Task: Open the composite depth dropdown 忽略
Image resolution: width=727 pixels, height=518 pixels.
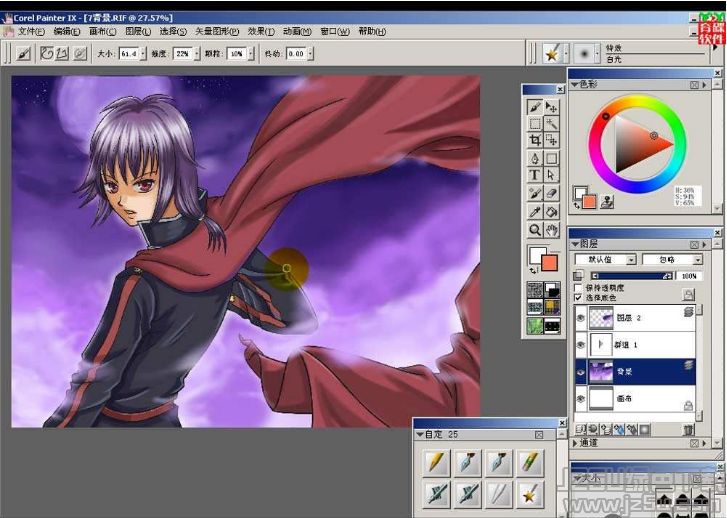Action: tap(672, 260)
